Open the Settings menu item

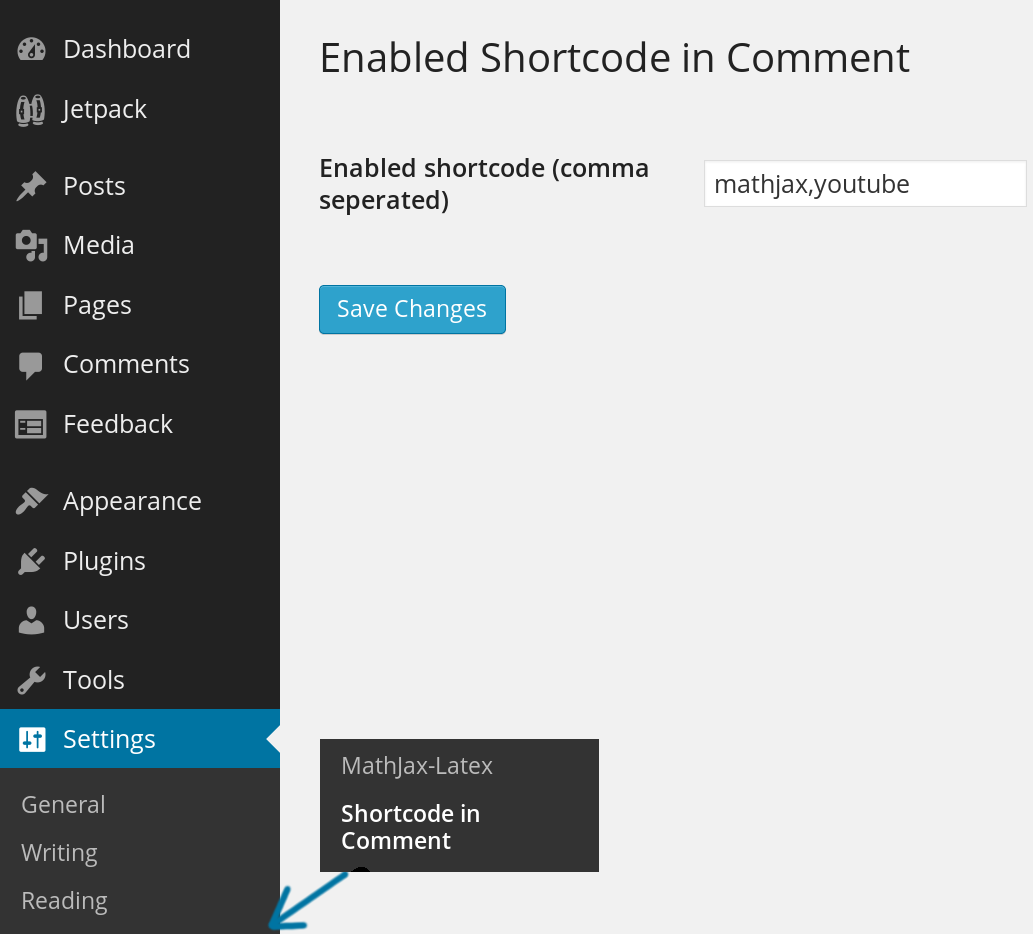tap(140, 739)
